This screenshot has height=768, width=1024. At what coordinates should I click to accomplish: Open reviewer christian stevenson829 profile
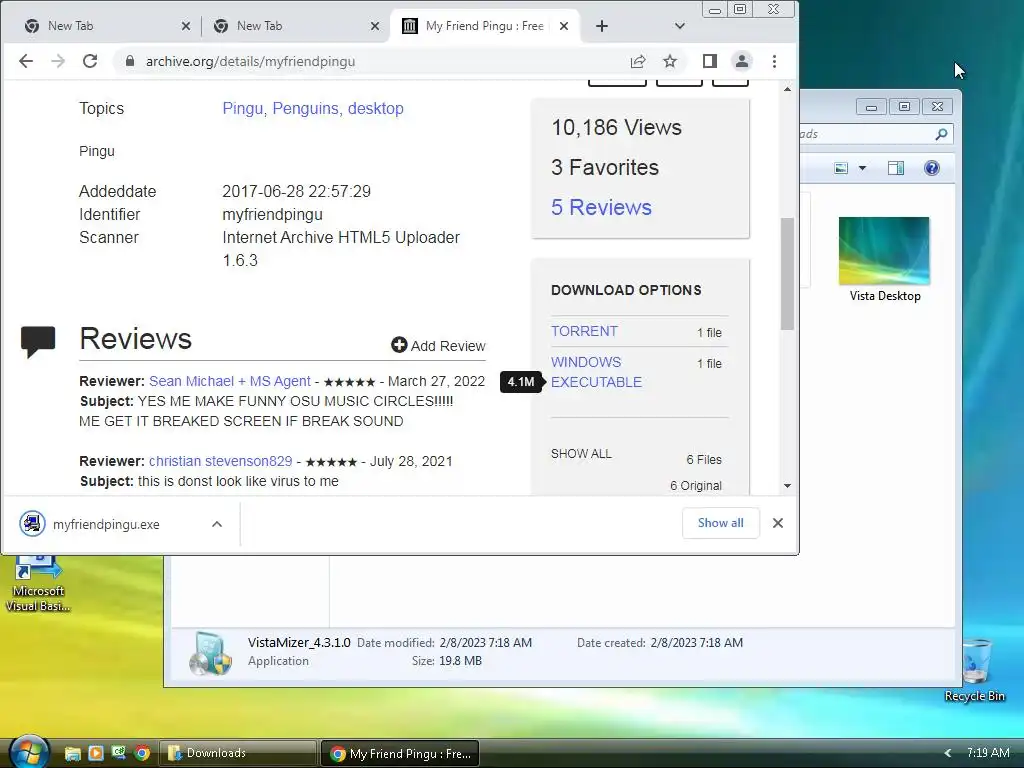click(221, 461)
